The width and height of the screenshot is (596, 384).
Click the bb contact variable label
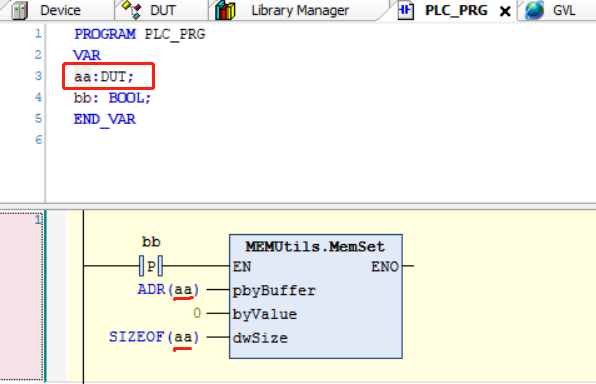(x=151, y=242)
